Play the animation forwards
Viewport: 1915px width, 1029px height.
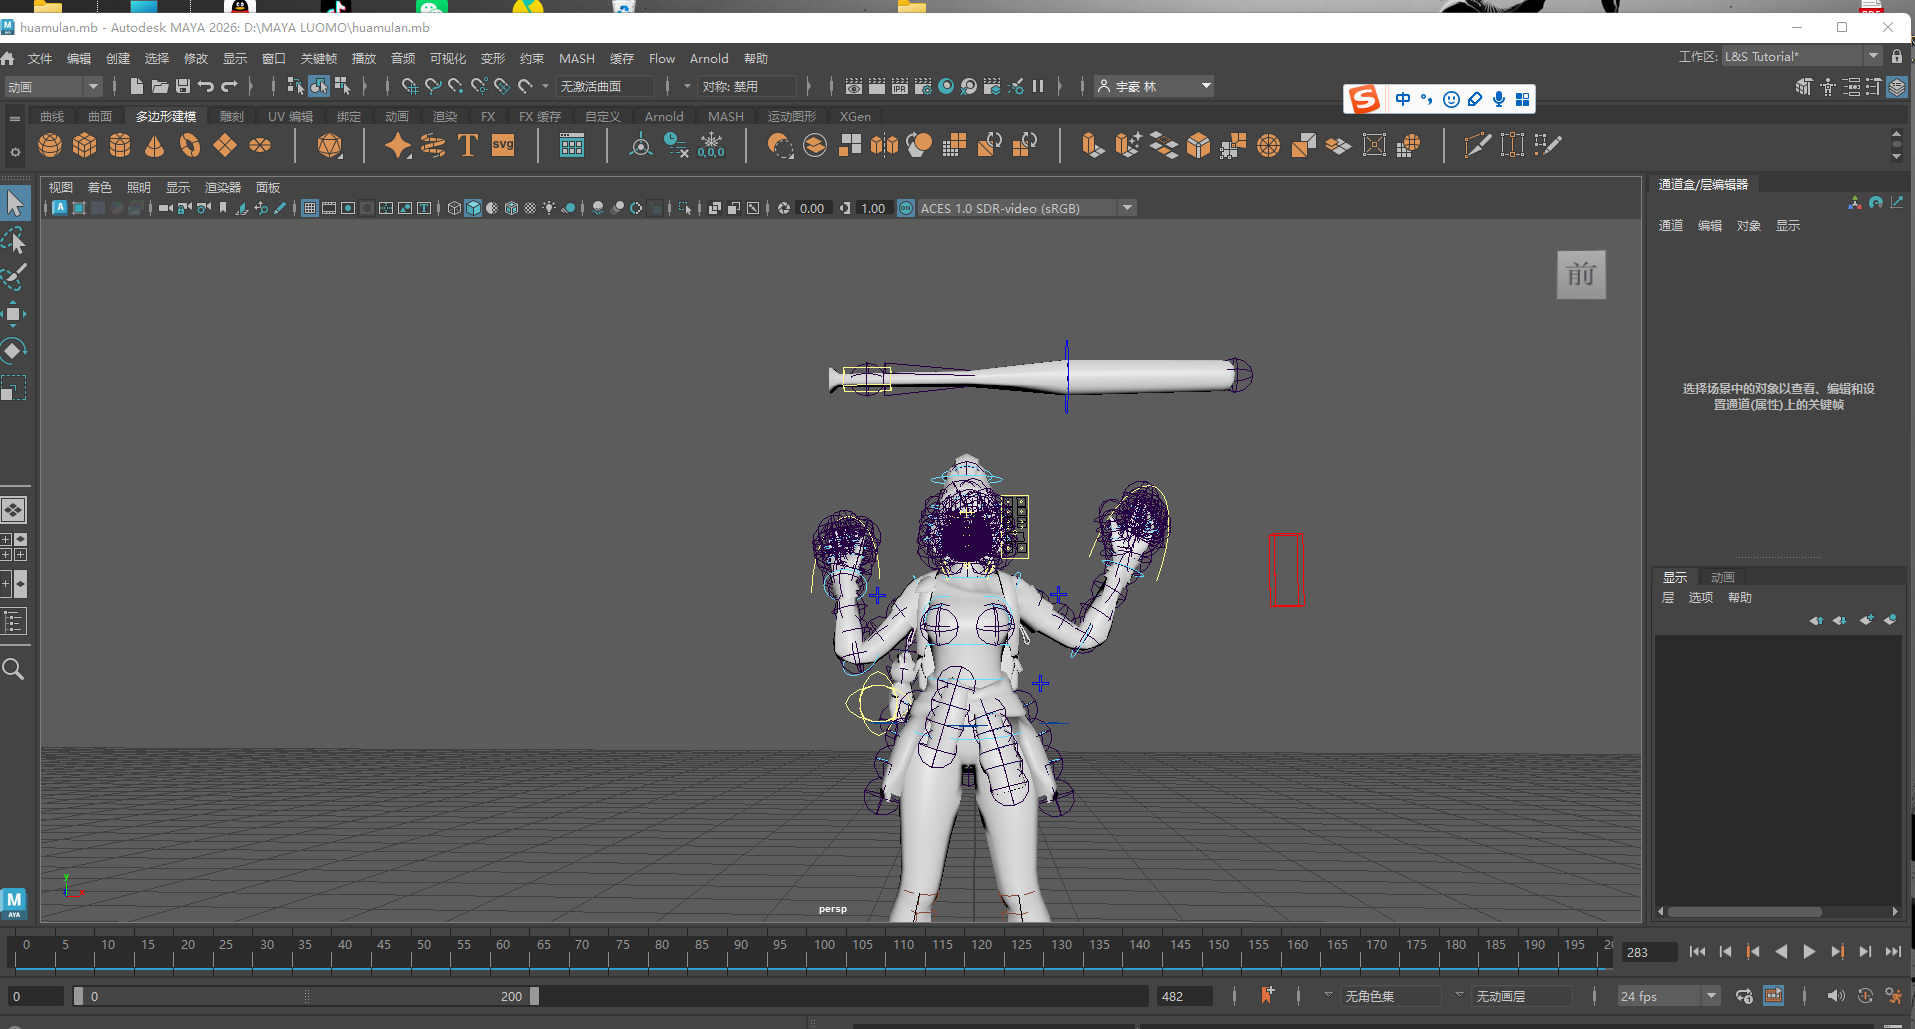(x=1809, y=952)
